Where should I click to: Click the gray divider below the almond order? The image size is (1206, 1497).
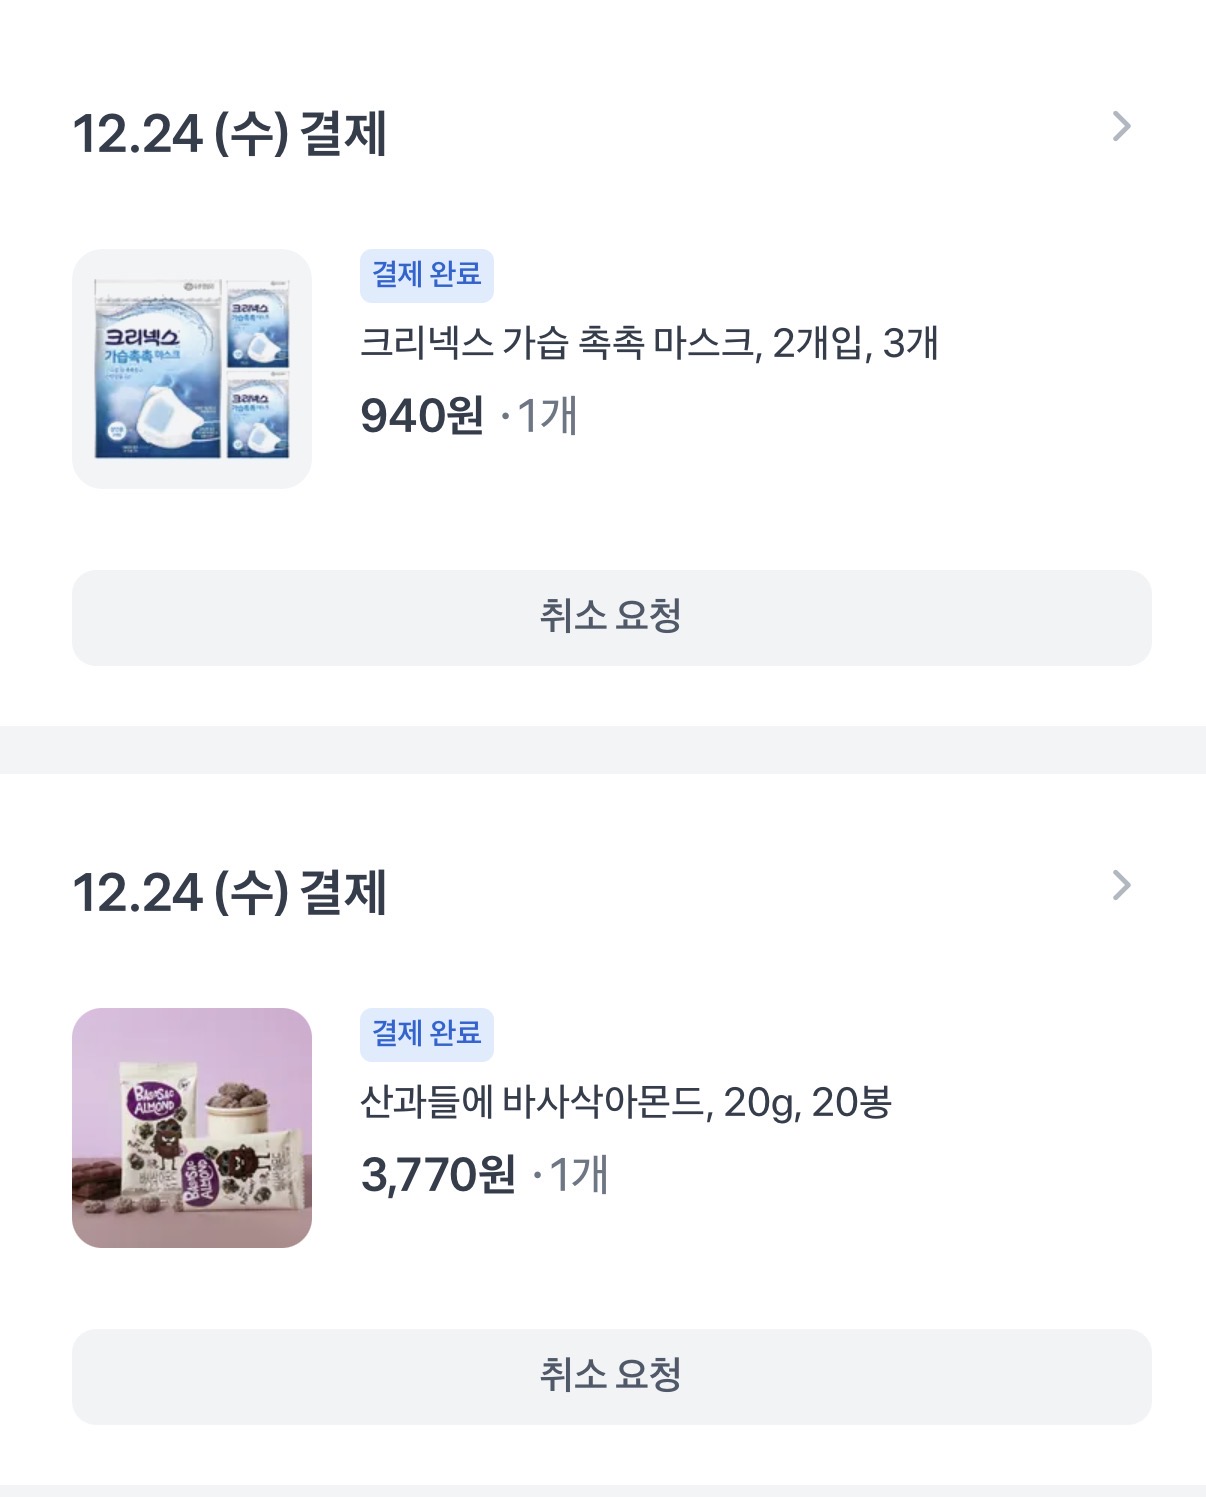click(603, 1491)
